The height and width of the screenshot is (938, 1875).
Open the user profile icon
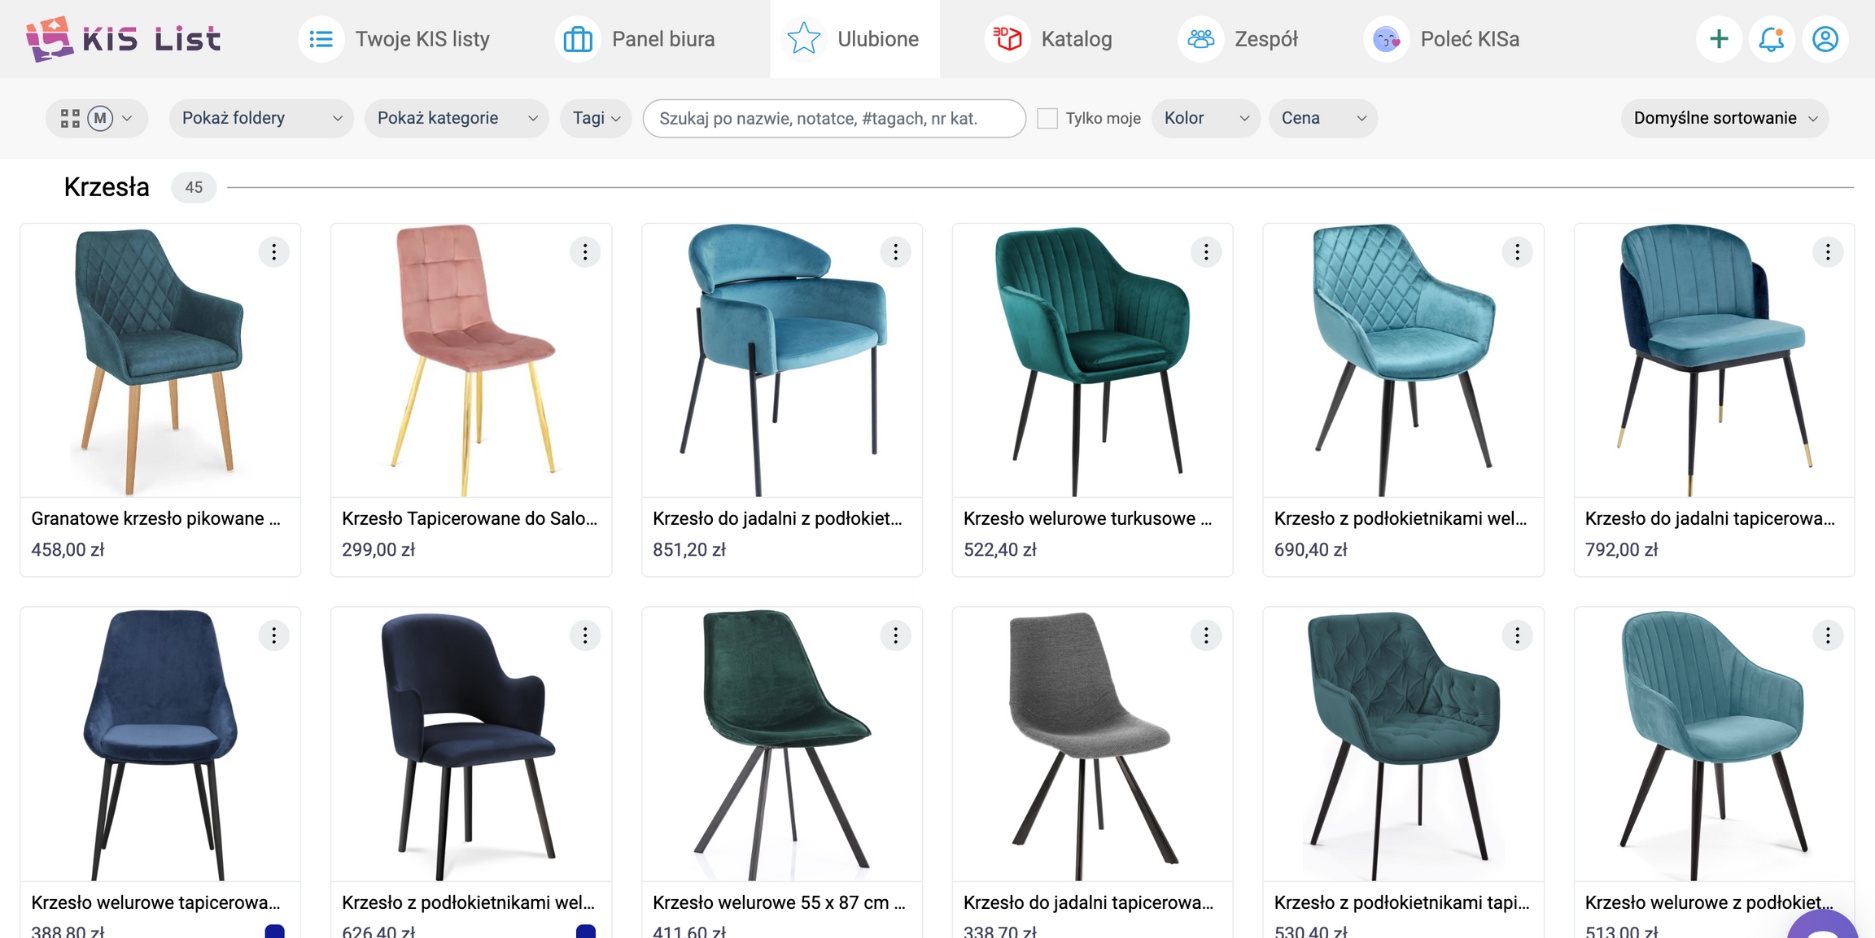tap(1825, 39)
